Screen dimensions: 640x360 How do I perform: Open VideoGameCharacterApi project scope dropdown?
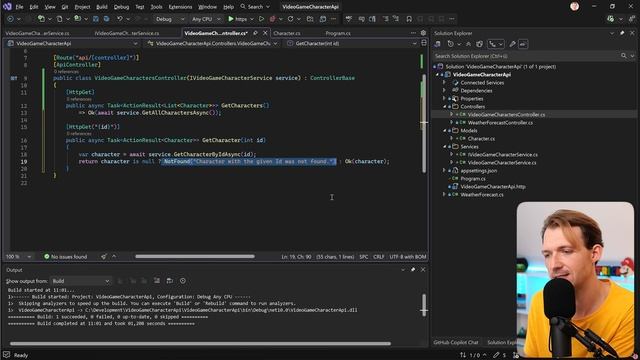coord(72,43)
